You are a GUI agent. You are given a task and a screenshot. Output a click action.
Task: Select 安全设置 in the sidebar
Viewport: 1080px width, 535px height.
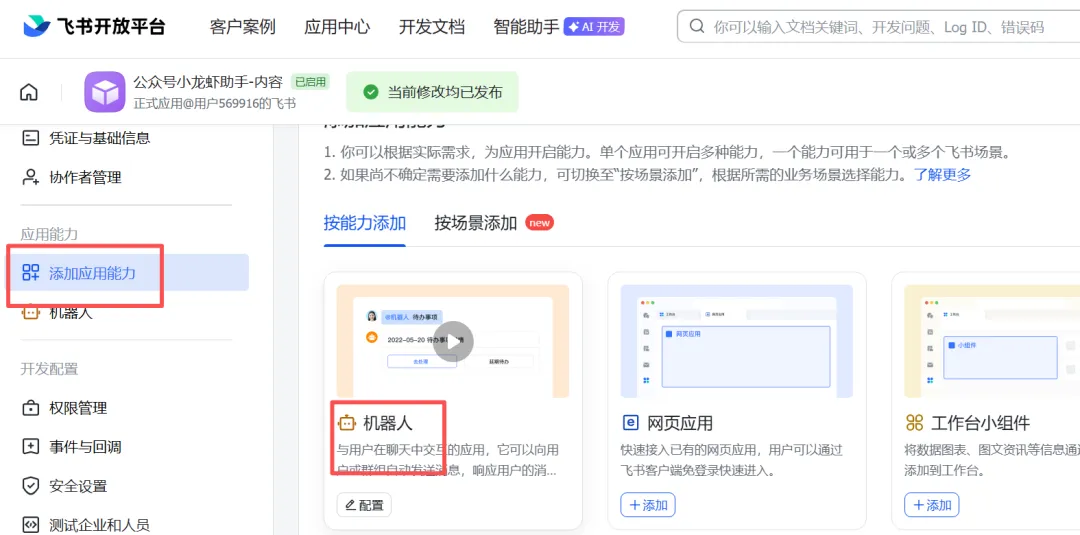tap(78, 485)
